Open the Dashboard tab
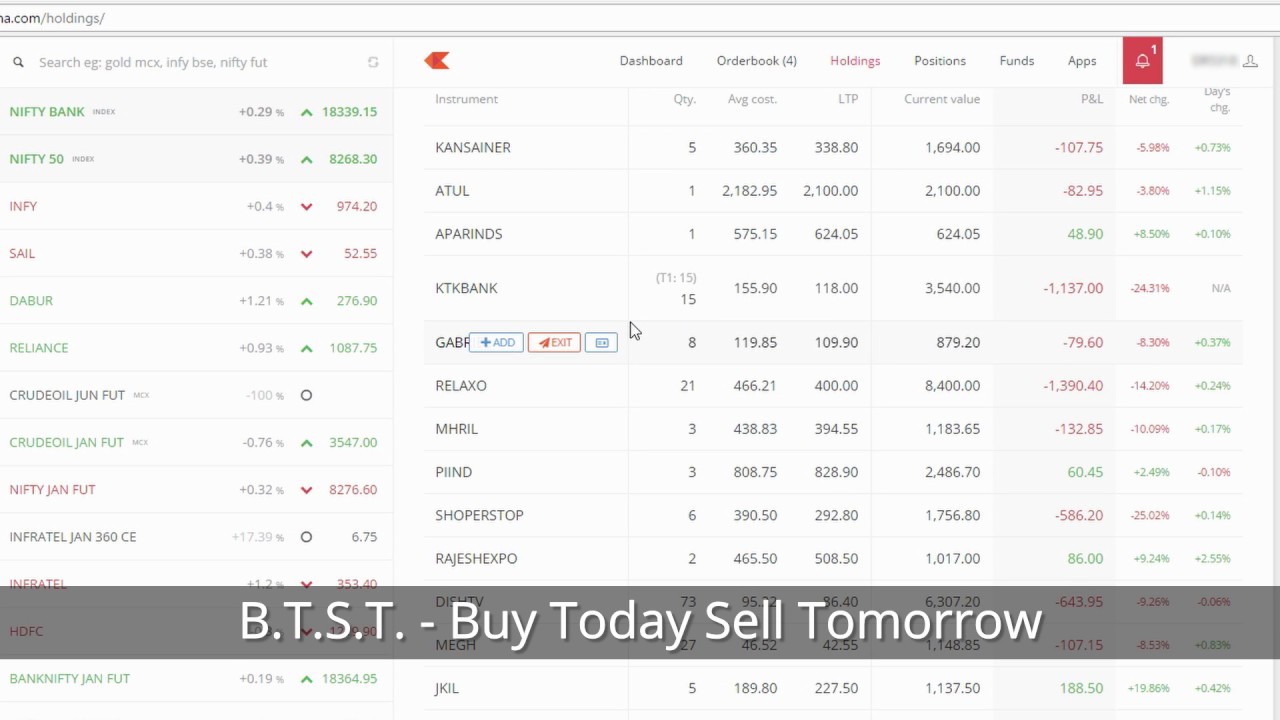 (651, 61)
